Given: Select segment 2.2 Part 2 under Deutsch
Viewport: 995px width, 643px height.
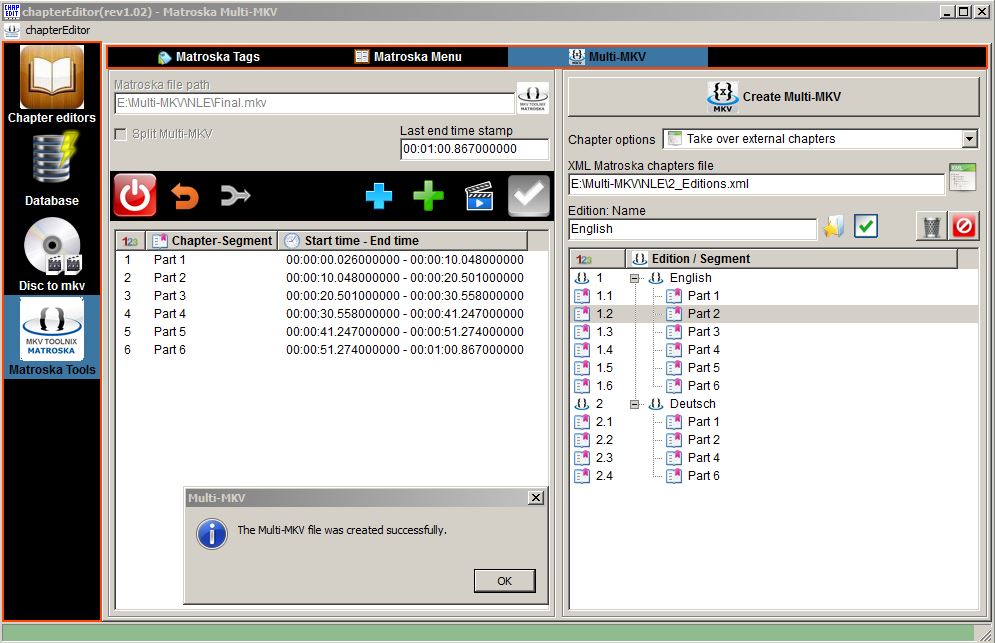Looking at the screenshot, I should coord(703,439).
